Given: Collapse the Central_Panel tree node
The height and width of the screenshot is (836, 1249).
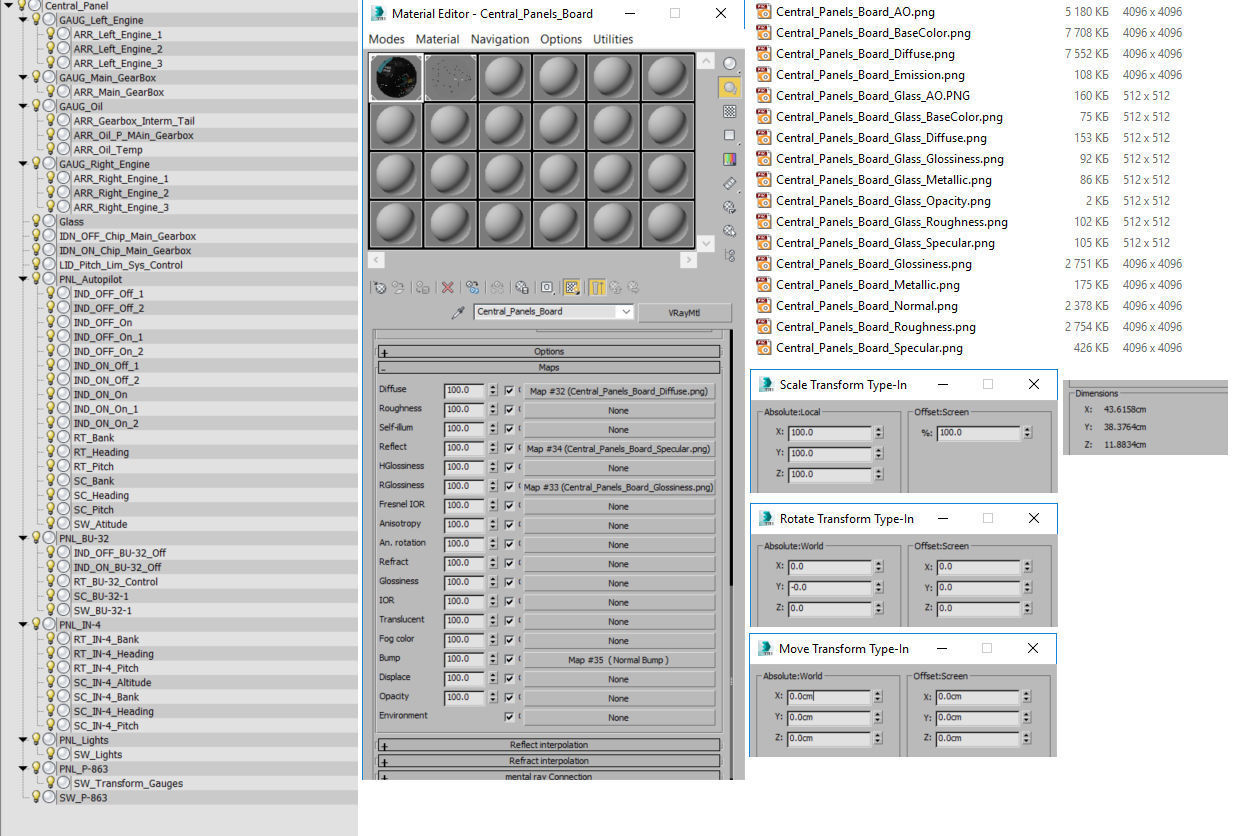Looking at the screenshot, I should click(10, 6).
